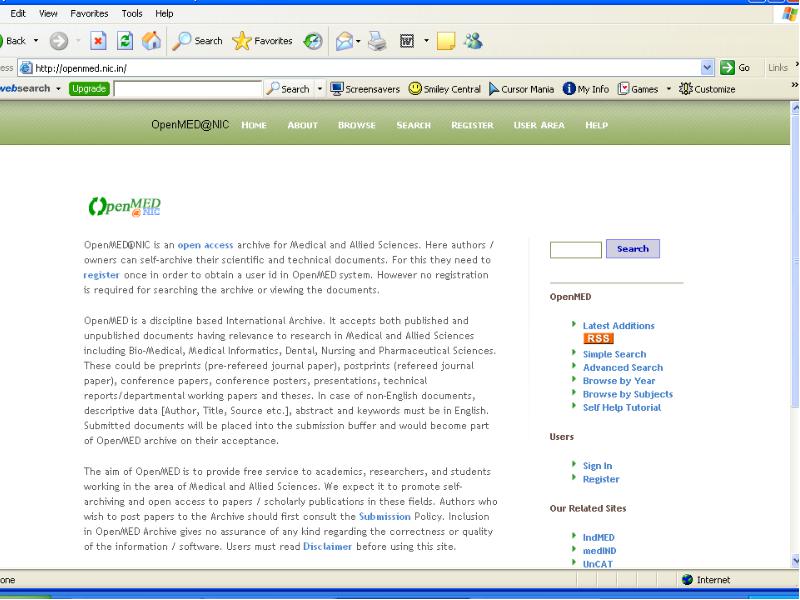Open the toolbar Search options dropdown

(x=320, y=89)
